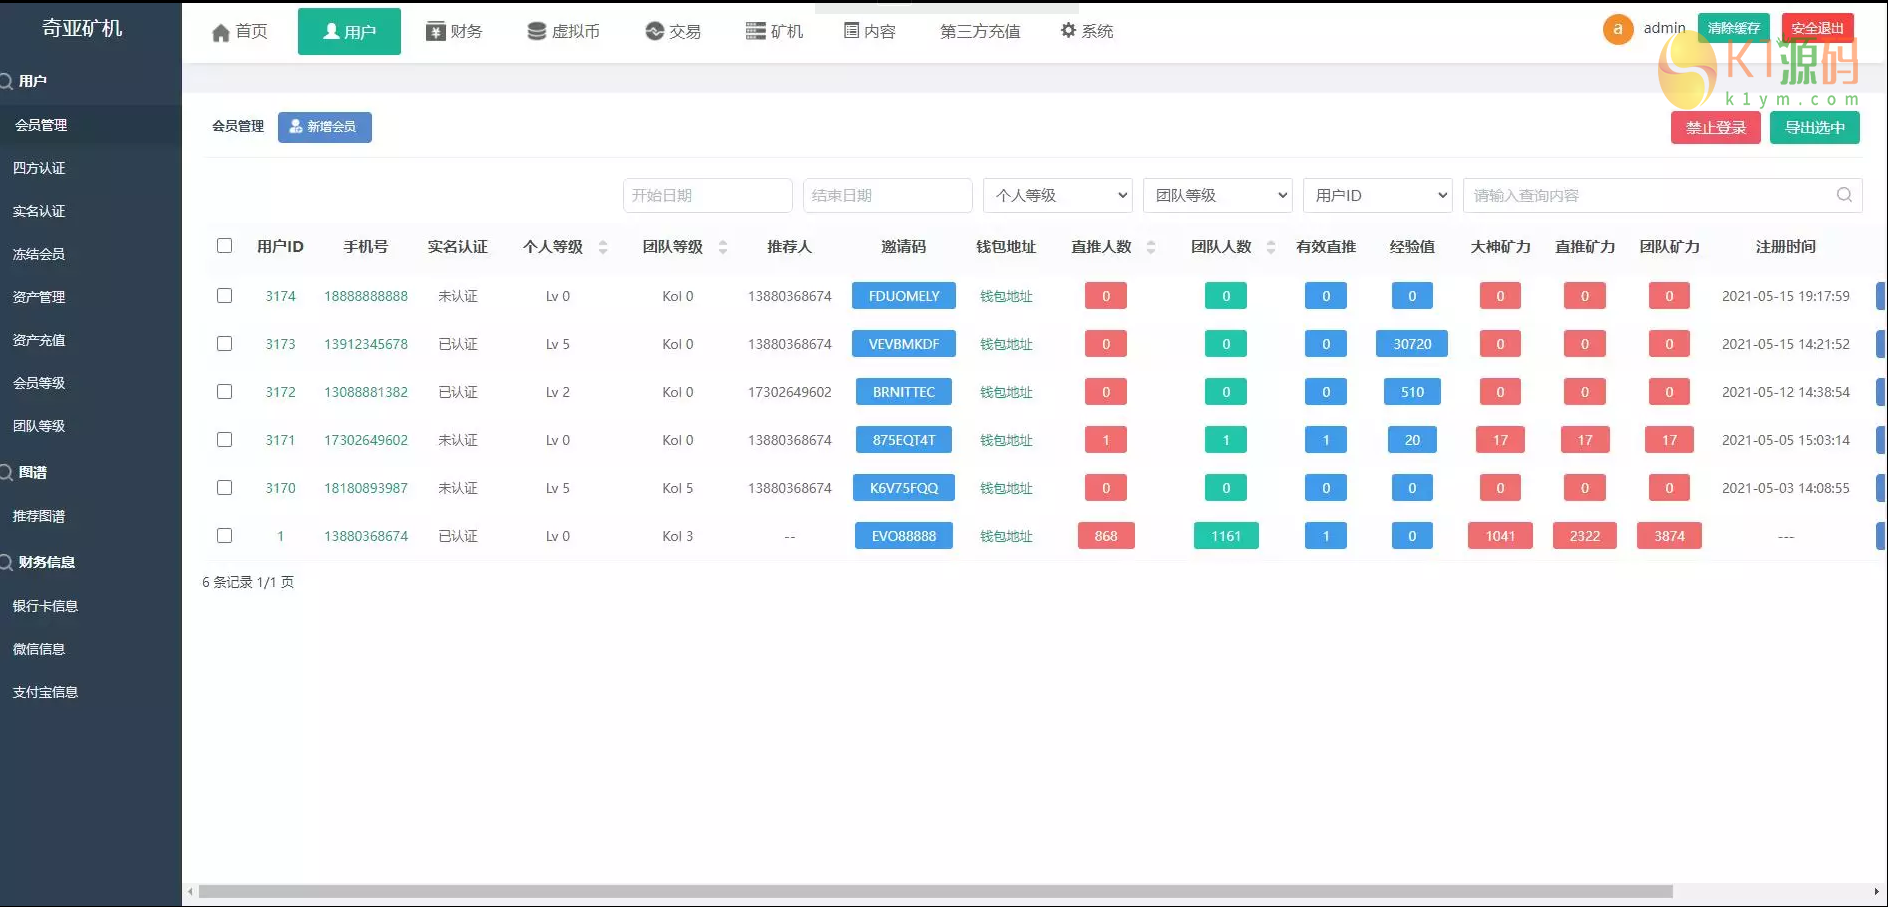Click the horizontal scrollbar at the bottom
The width and height of the screenshot is (1888, 907).
tap(935, 891)
